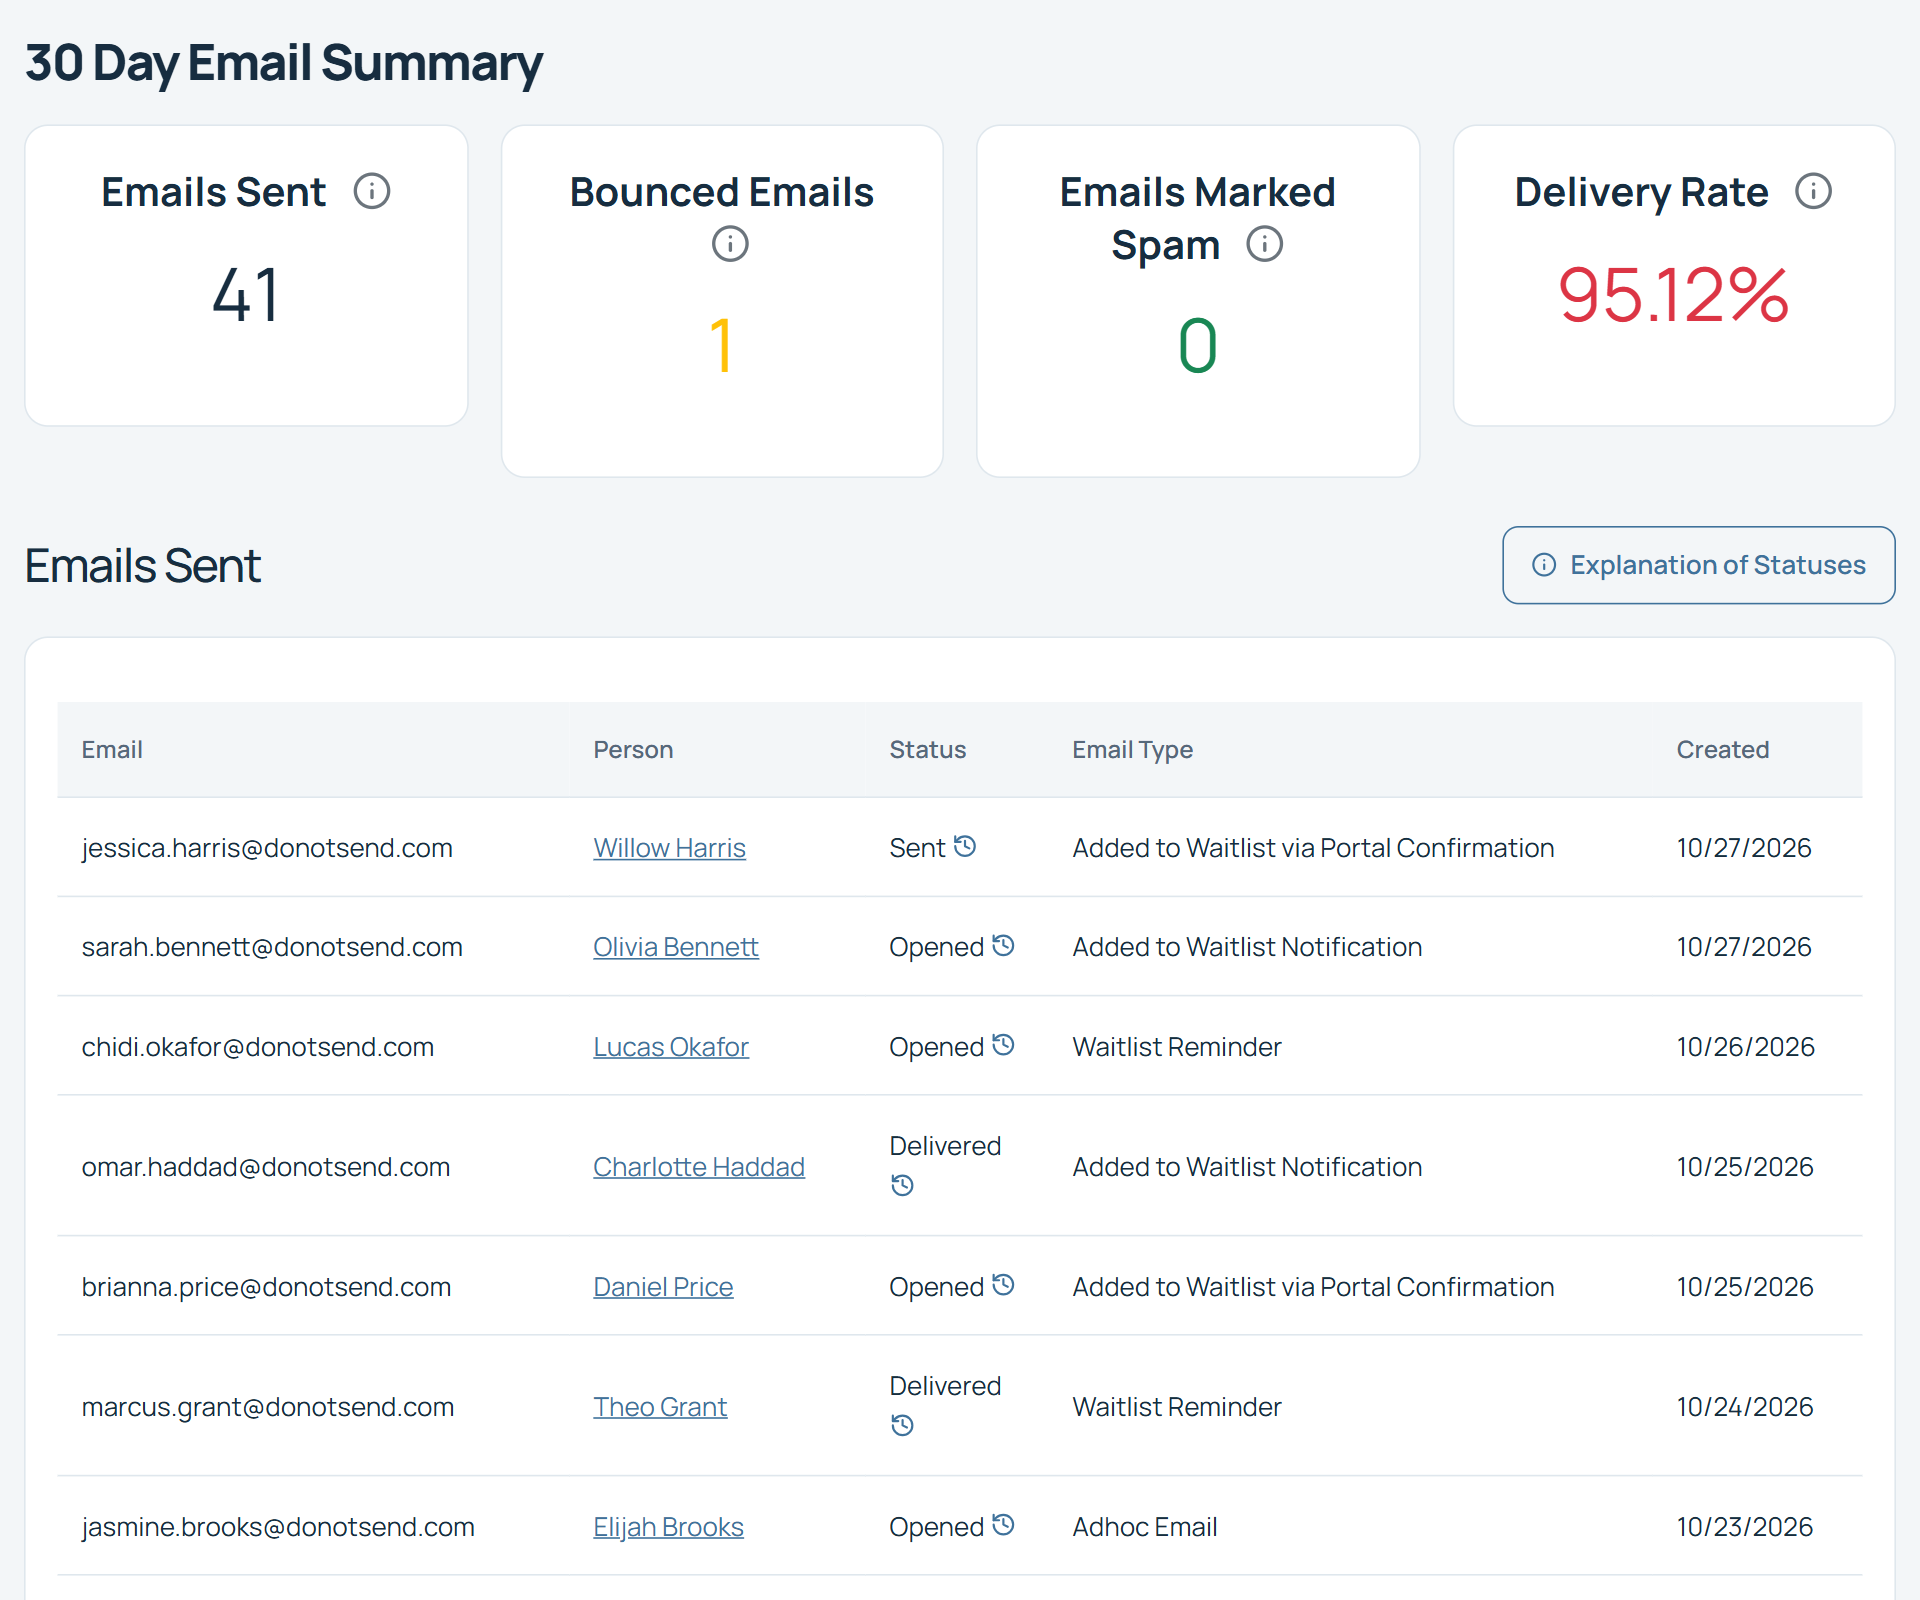Open status history icon for omar.haddad row
Image resolution: width=1920 pixels, height=1600 pixels.
[x=902, y=1185]
